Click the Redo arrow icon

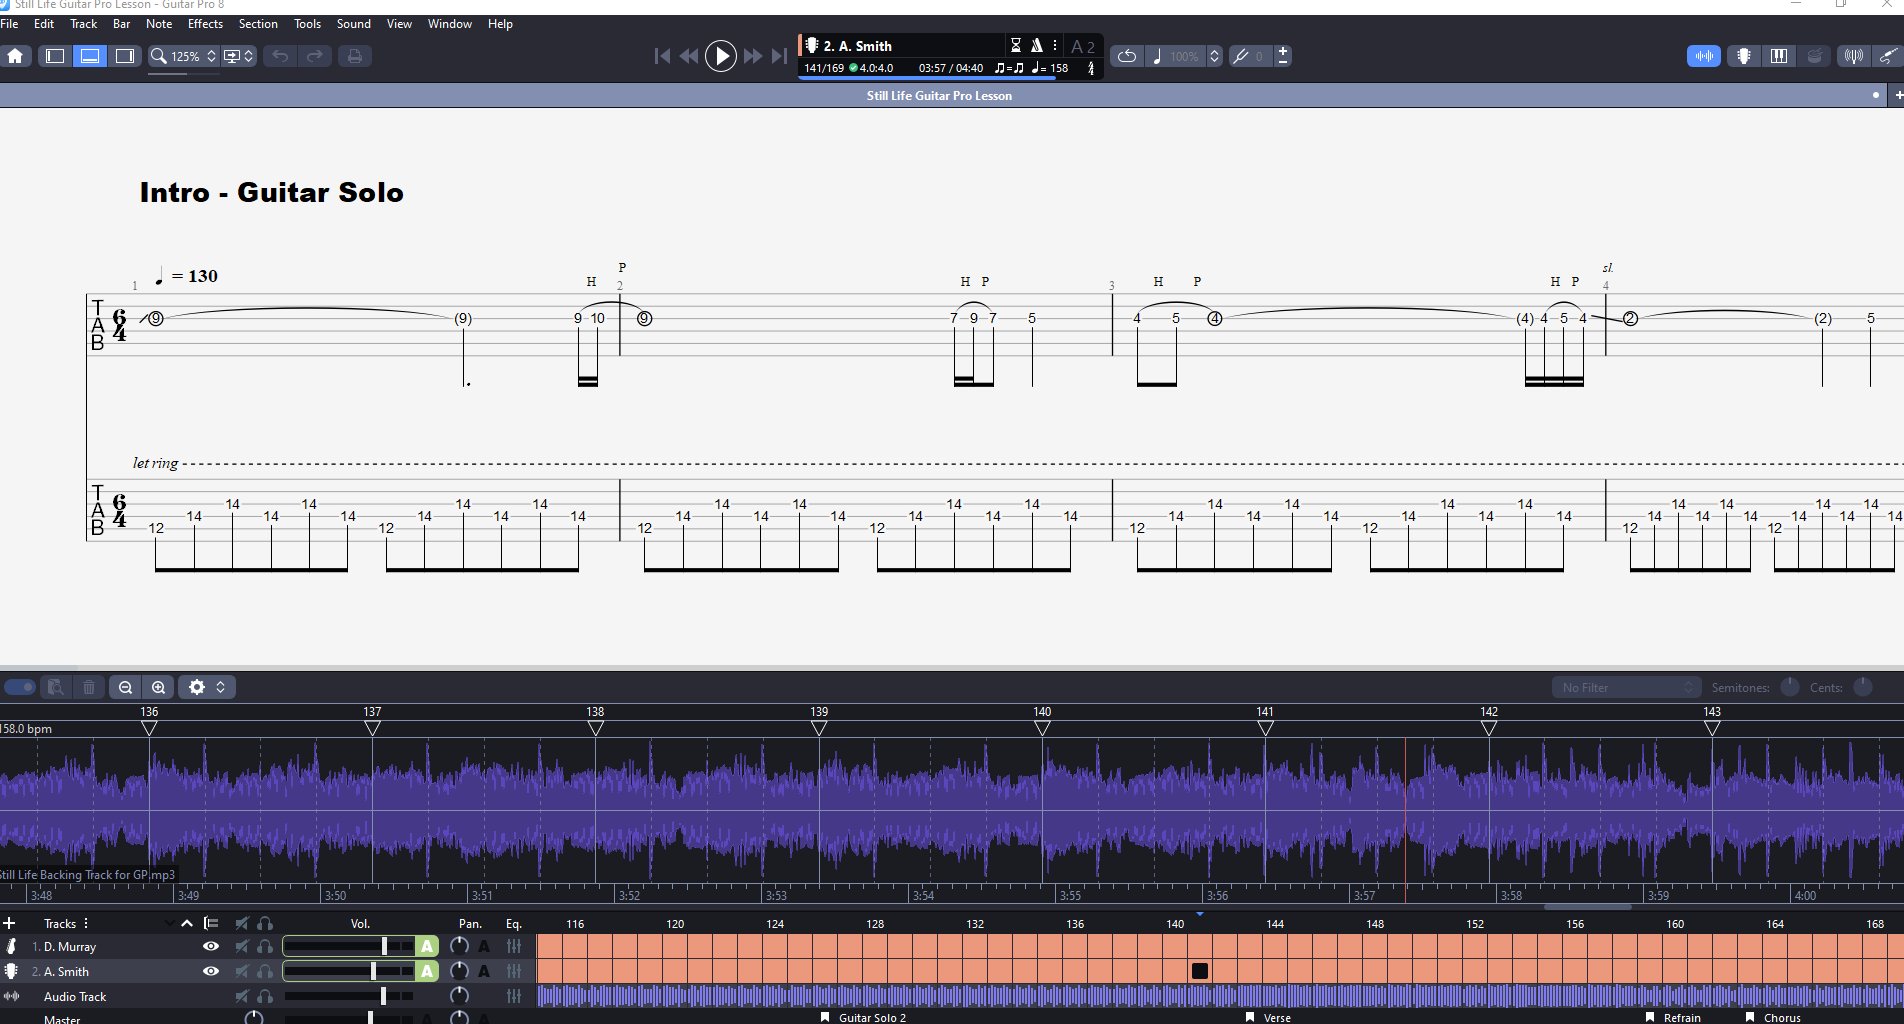coord(315,56)
